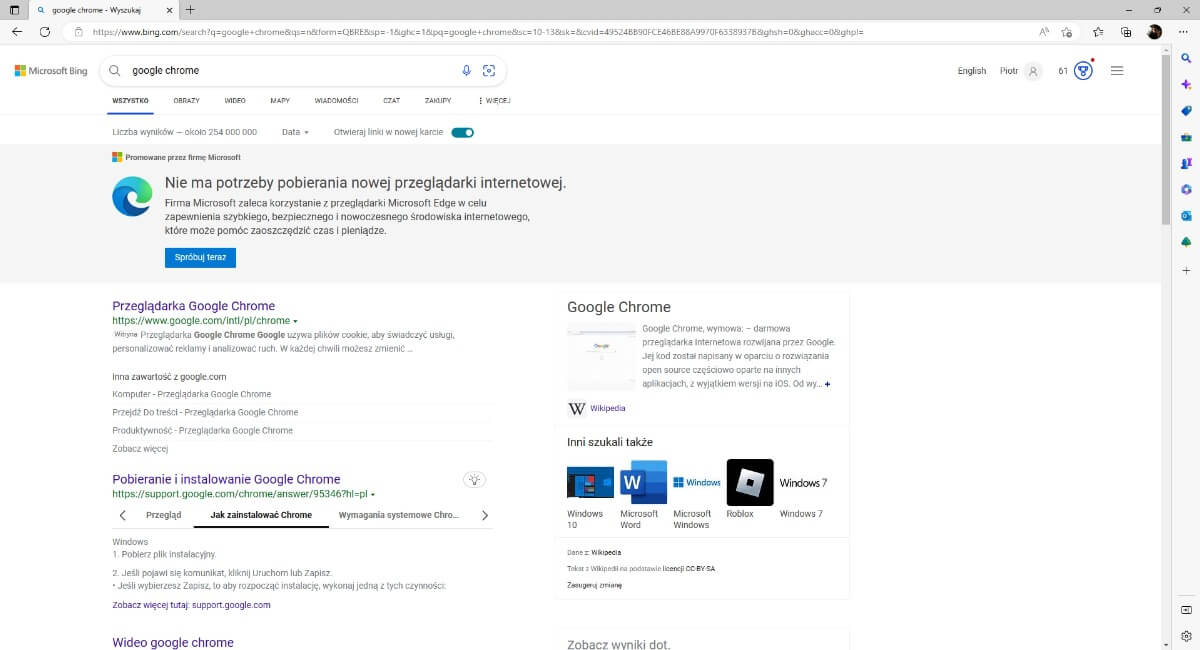Image resolution: width=1200 pixels, height=650 pixels.
Task: Activate the voice search microphone icon
Action: click(463, 70)
